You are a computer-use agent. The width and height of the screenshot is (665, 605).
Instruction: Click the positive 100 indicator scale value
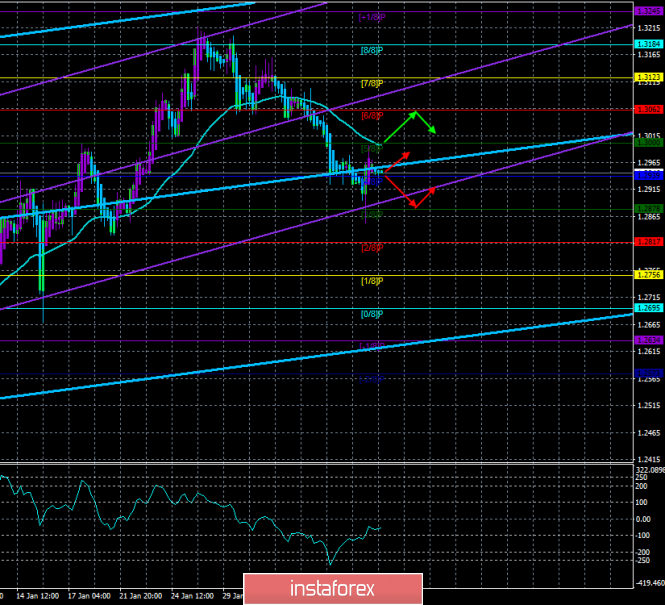pyautogui.click(x=642, y=503)
